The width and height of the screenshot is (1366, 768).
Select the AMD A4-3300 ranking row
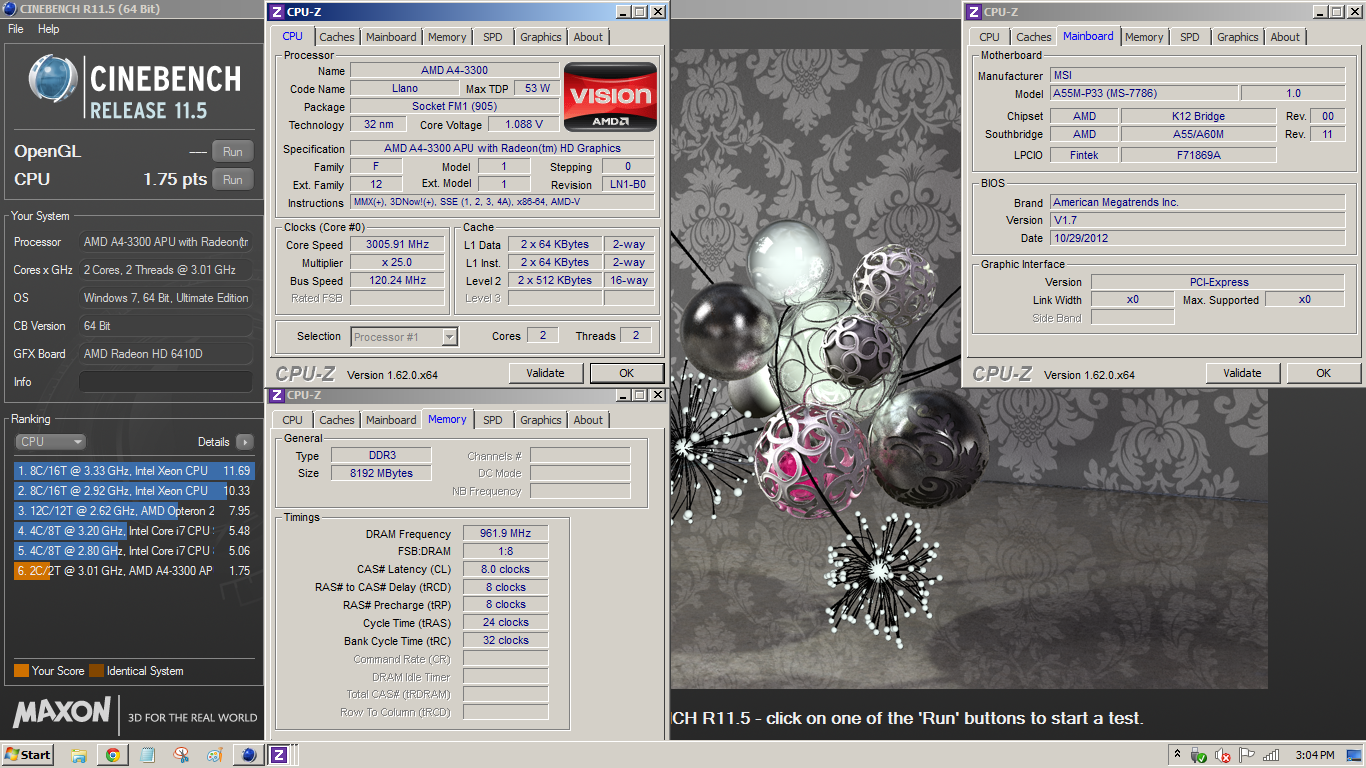pyautogui.click(x=134, y=570)
